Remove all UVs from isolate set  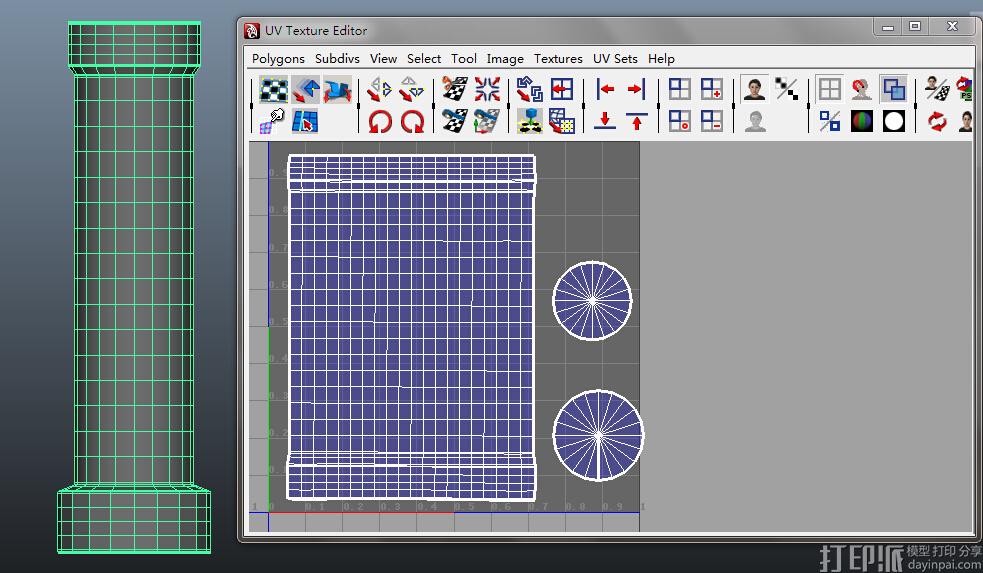pos(680,121)
